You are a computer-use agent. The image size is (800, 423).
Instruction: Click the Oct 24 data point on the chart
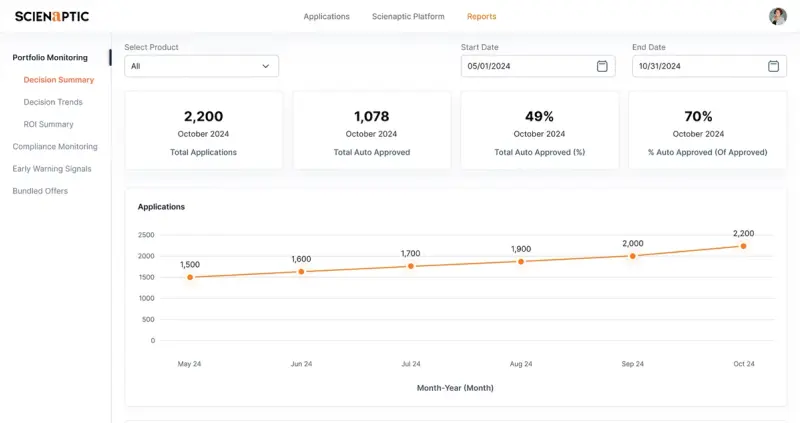click(x=743, y=246)
